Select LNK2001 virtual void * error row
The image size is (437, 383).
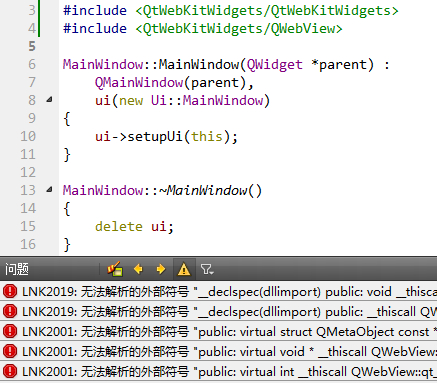[218, 351]
